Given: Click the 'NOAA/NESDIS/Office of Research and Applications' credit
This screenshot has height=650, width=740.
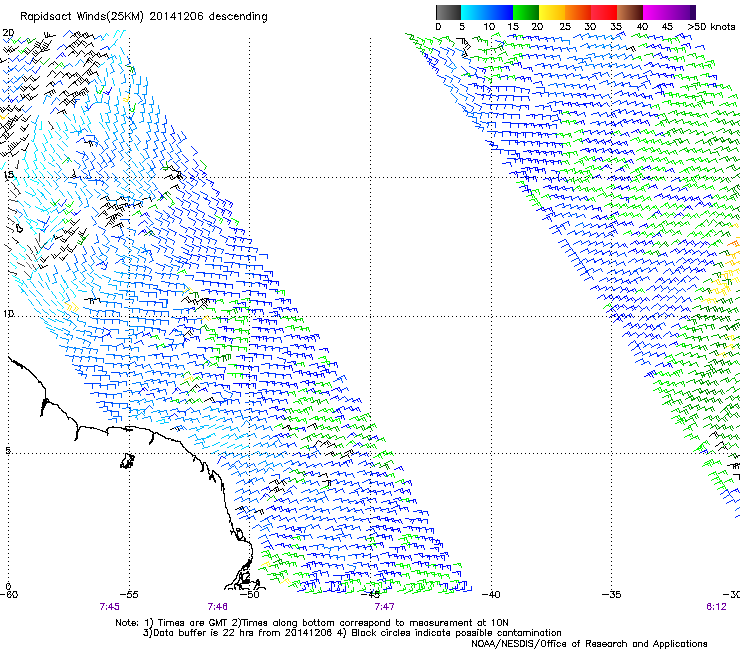Looking at the screenshot, I should coord(589,644).
